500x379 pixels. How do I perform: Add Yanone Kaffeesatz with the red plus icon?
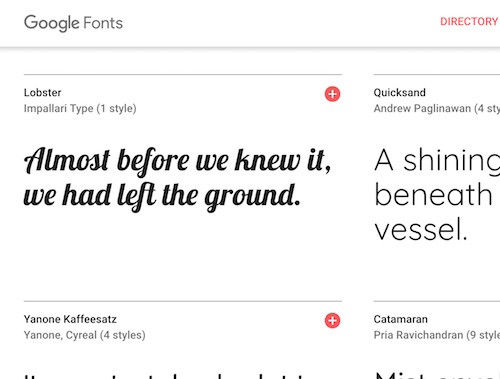click(332, 321)
